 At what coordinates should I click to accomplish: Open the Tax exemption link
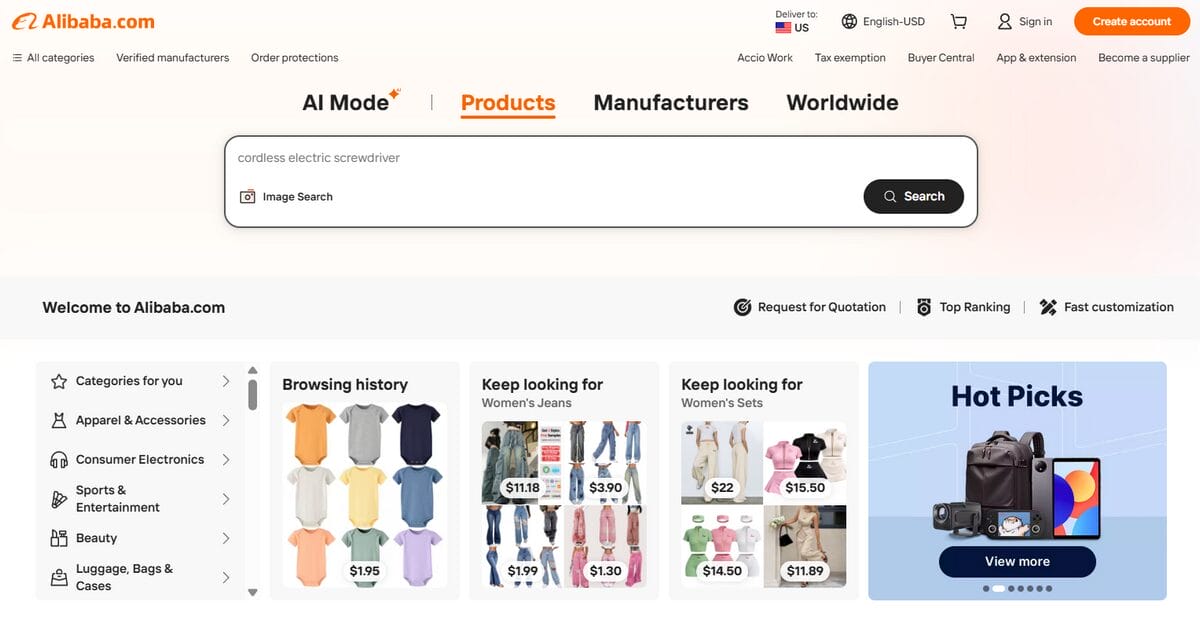pyautogui.click(x=850, y=57)
